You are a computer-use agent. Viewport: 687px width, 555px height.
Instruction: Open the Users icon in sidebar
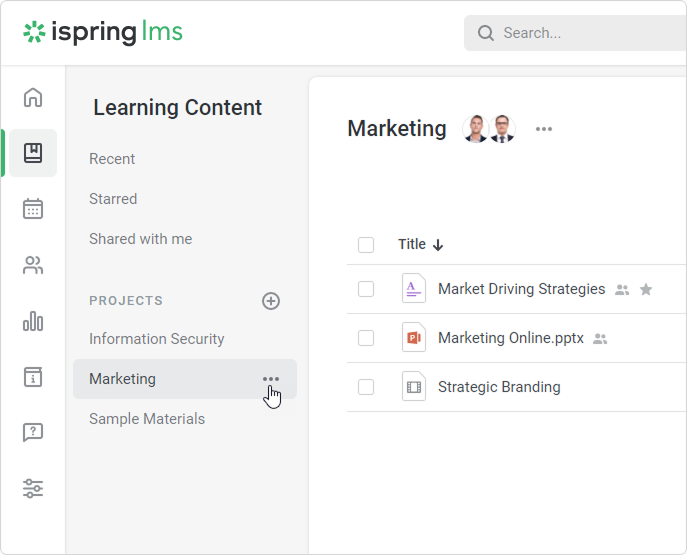point(33,265)
